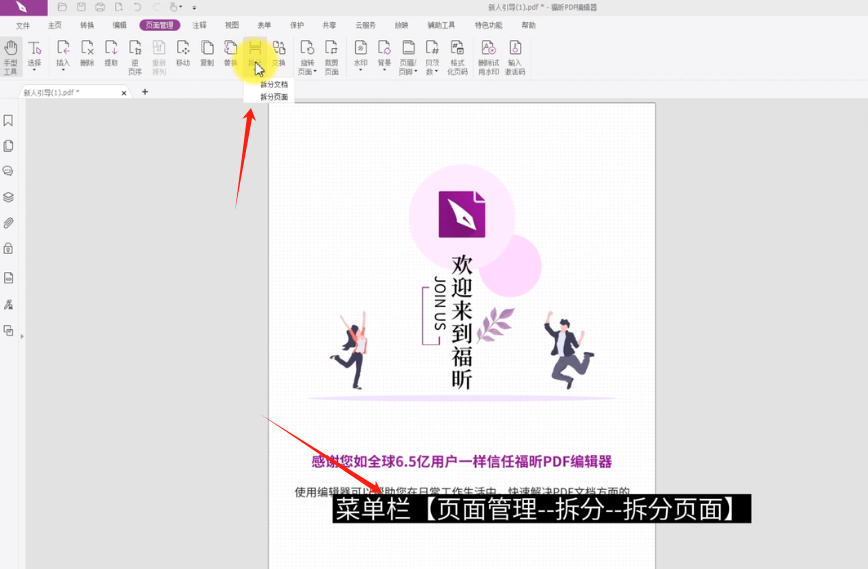
Task: Switch to the Features (特色功能) tab
Action: pyautogui.click(x=488, y=25)
